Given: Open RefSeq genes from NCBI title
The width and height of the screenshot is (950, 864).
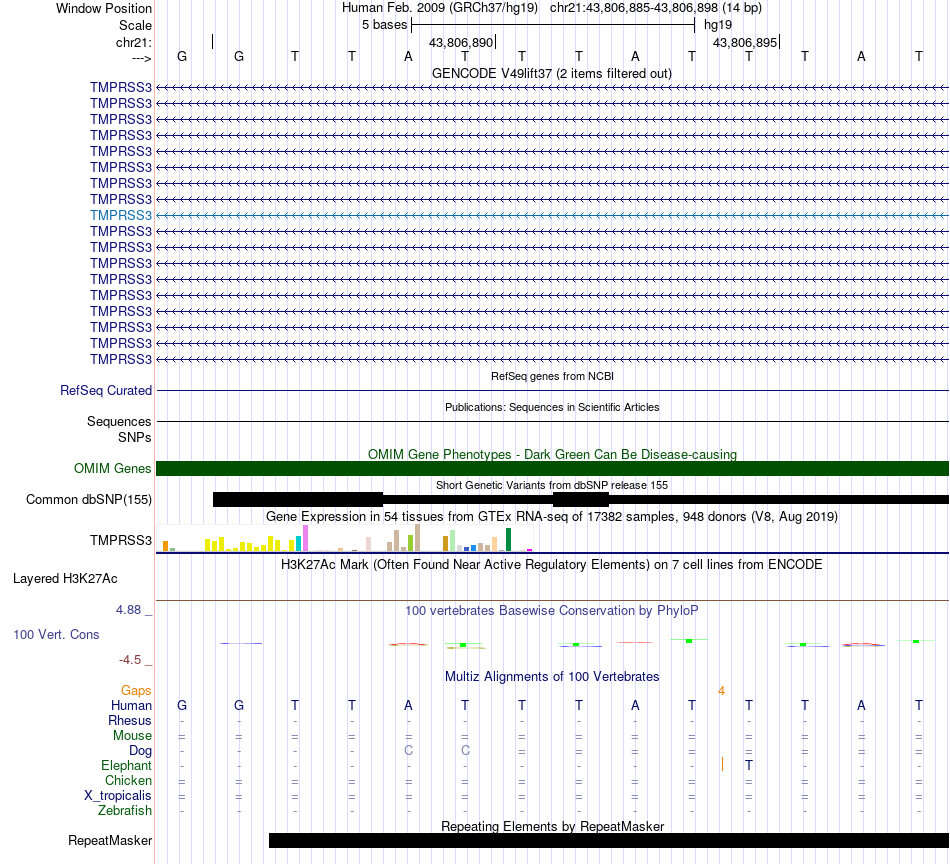Looking at the screenshot, I should pos(552,376).
